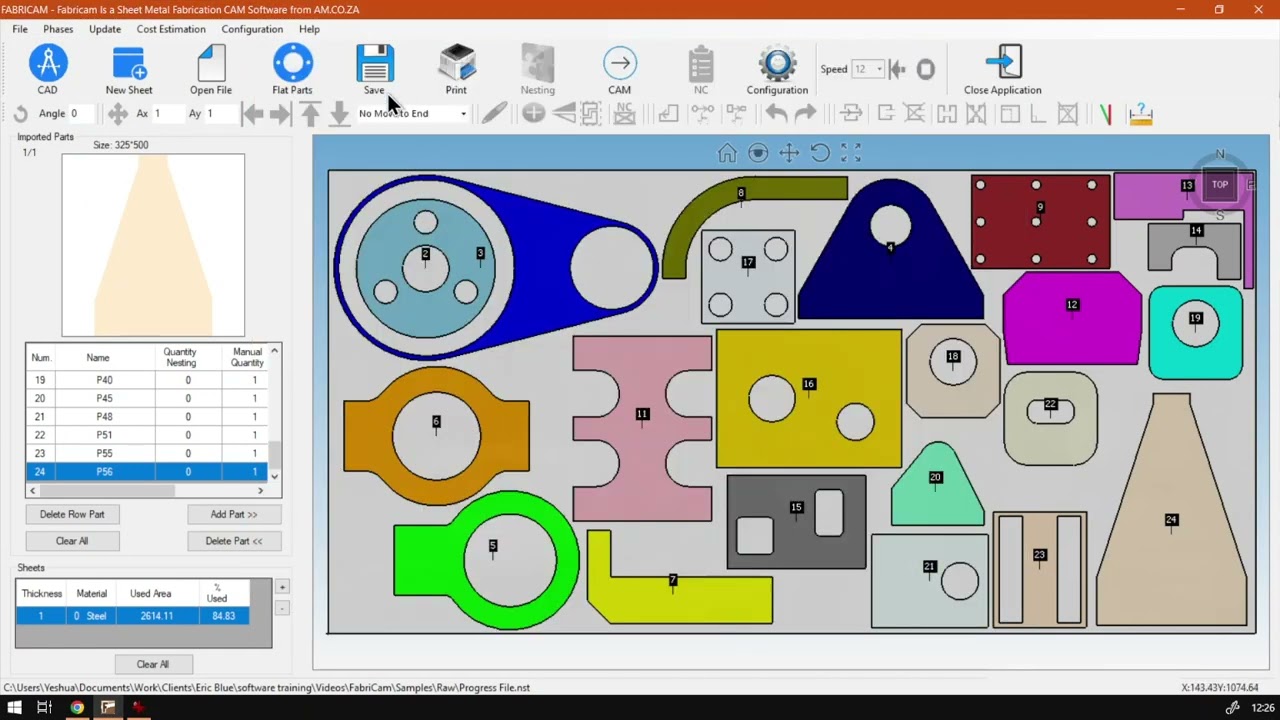Click the Close Application icon

(1003, 64)
